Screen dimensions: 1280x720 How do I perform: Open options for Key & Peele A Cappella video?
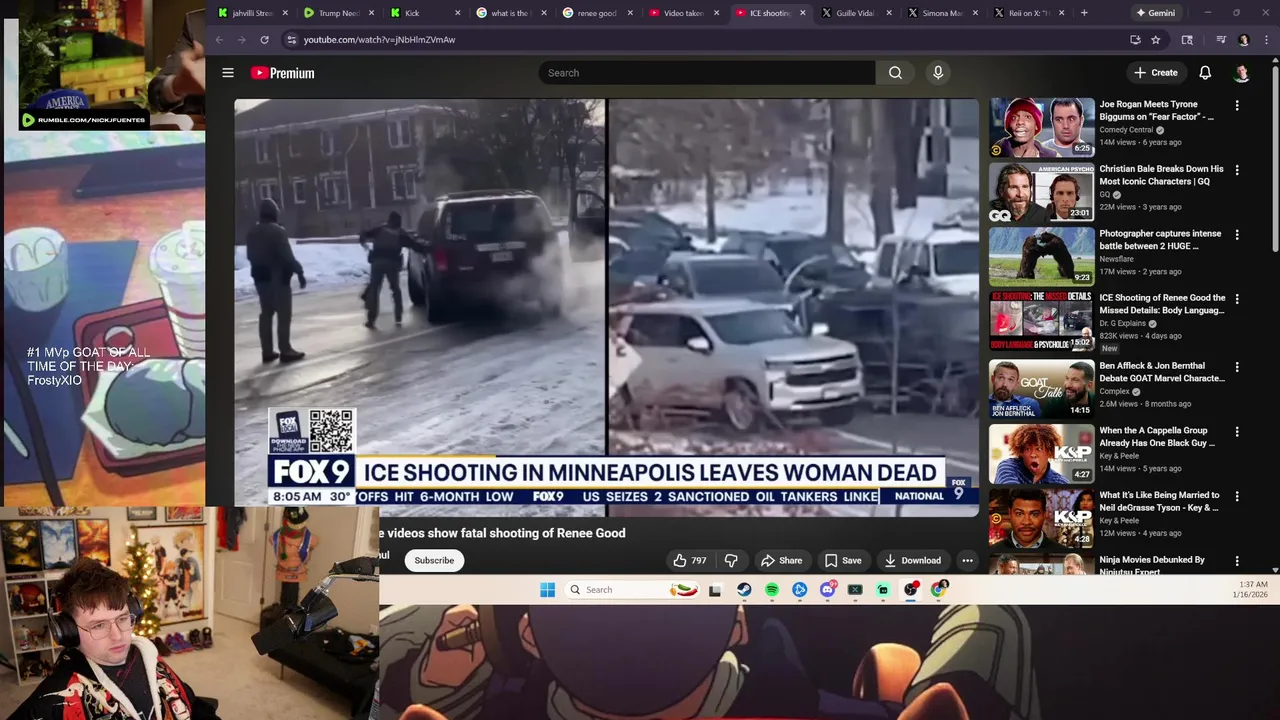1237,432
